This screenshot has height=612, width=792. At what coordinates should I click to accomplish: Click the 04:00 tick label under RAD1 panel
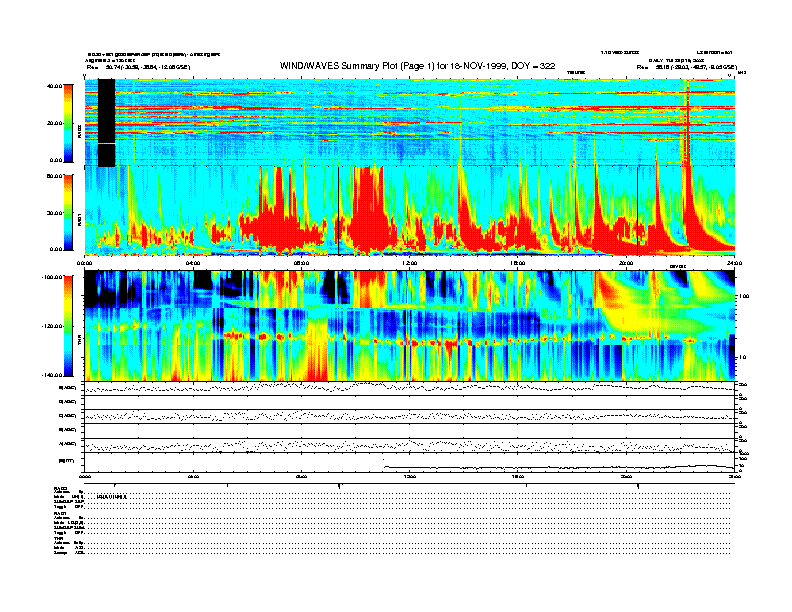tap(193, 263)
